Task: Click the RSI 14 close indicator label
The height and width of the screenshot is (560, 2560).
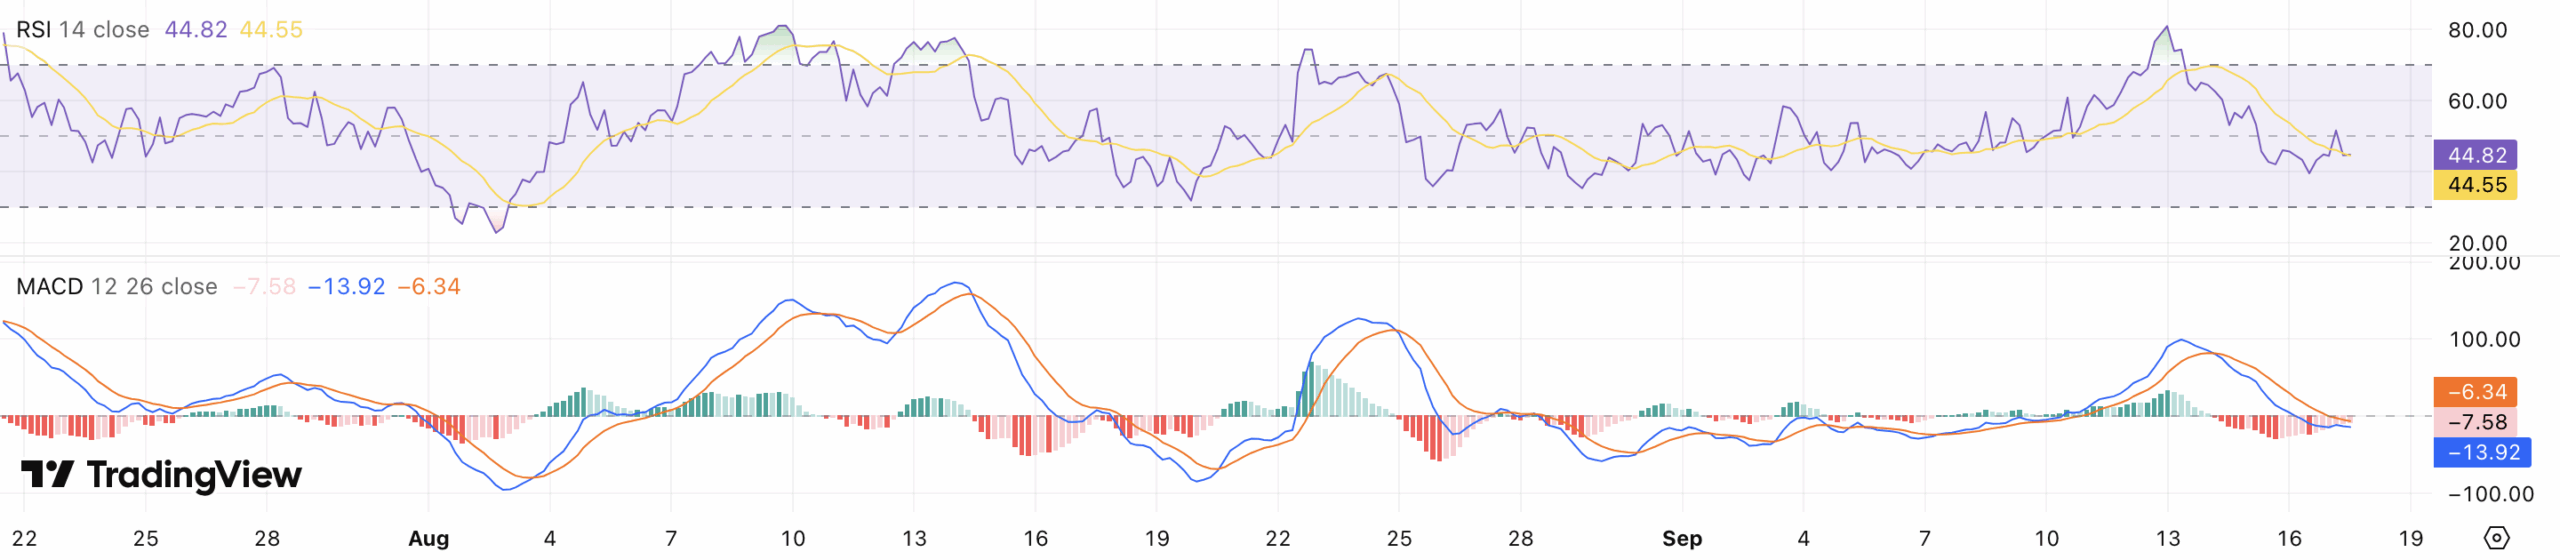Action: point(83,30)
